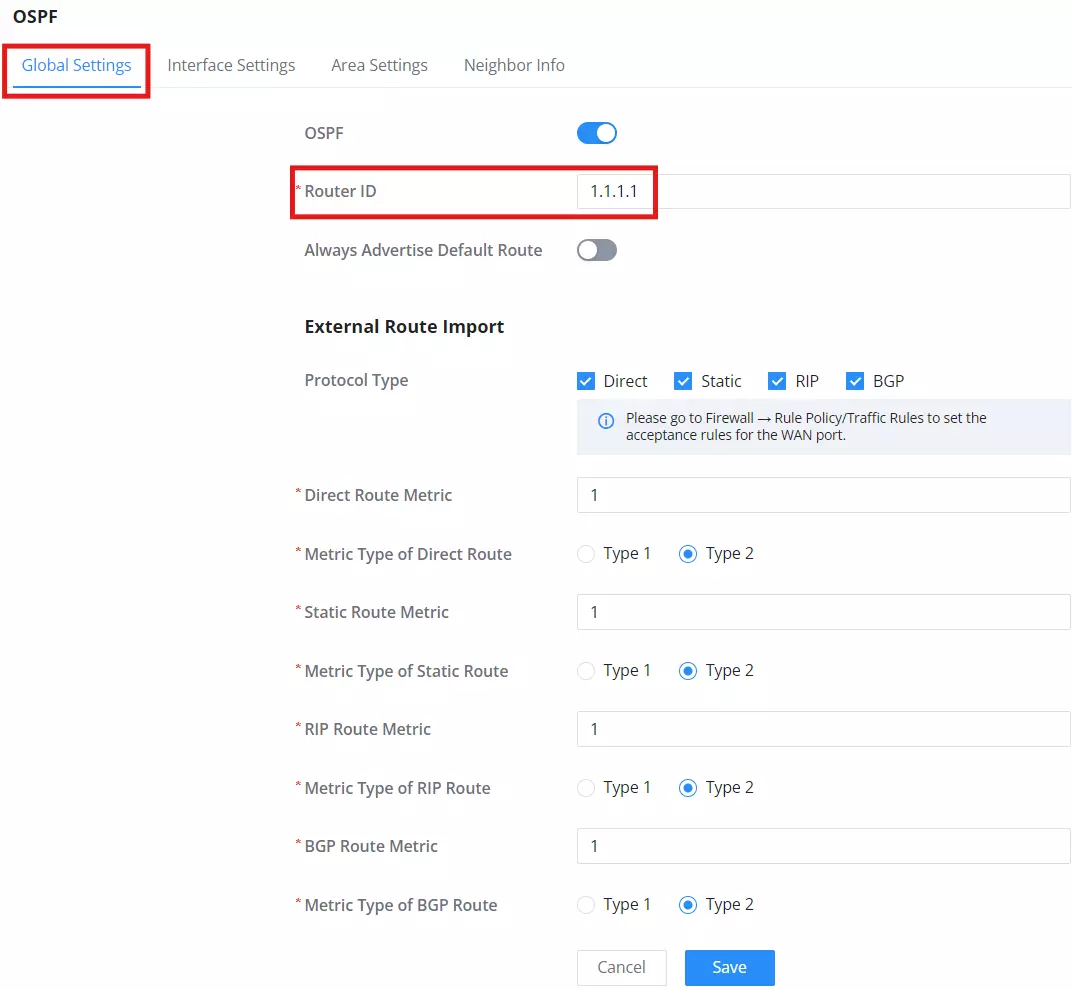The height and width of the screenshot is (990, 1072).
Task: Enable Always Advertise Default Route switch
Action: pos(597,250)
